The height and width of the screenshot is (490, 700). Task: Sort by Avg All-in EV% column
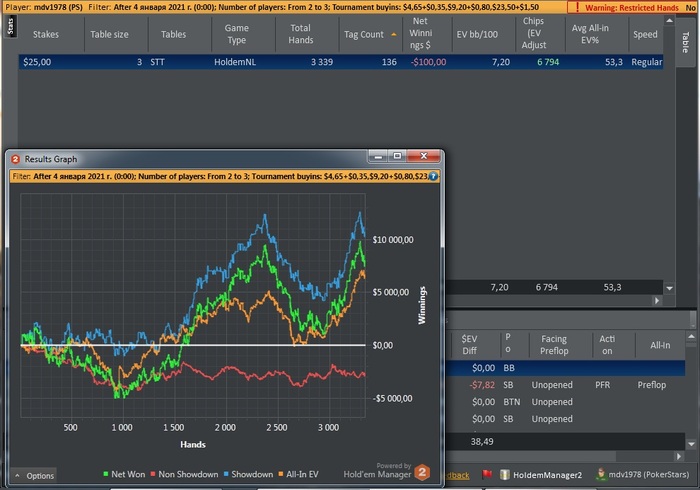click(590, 34)
